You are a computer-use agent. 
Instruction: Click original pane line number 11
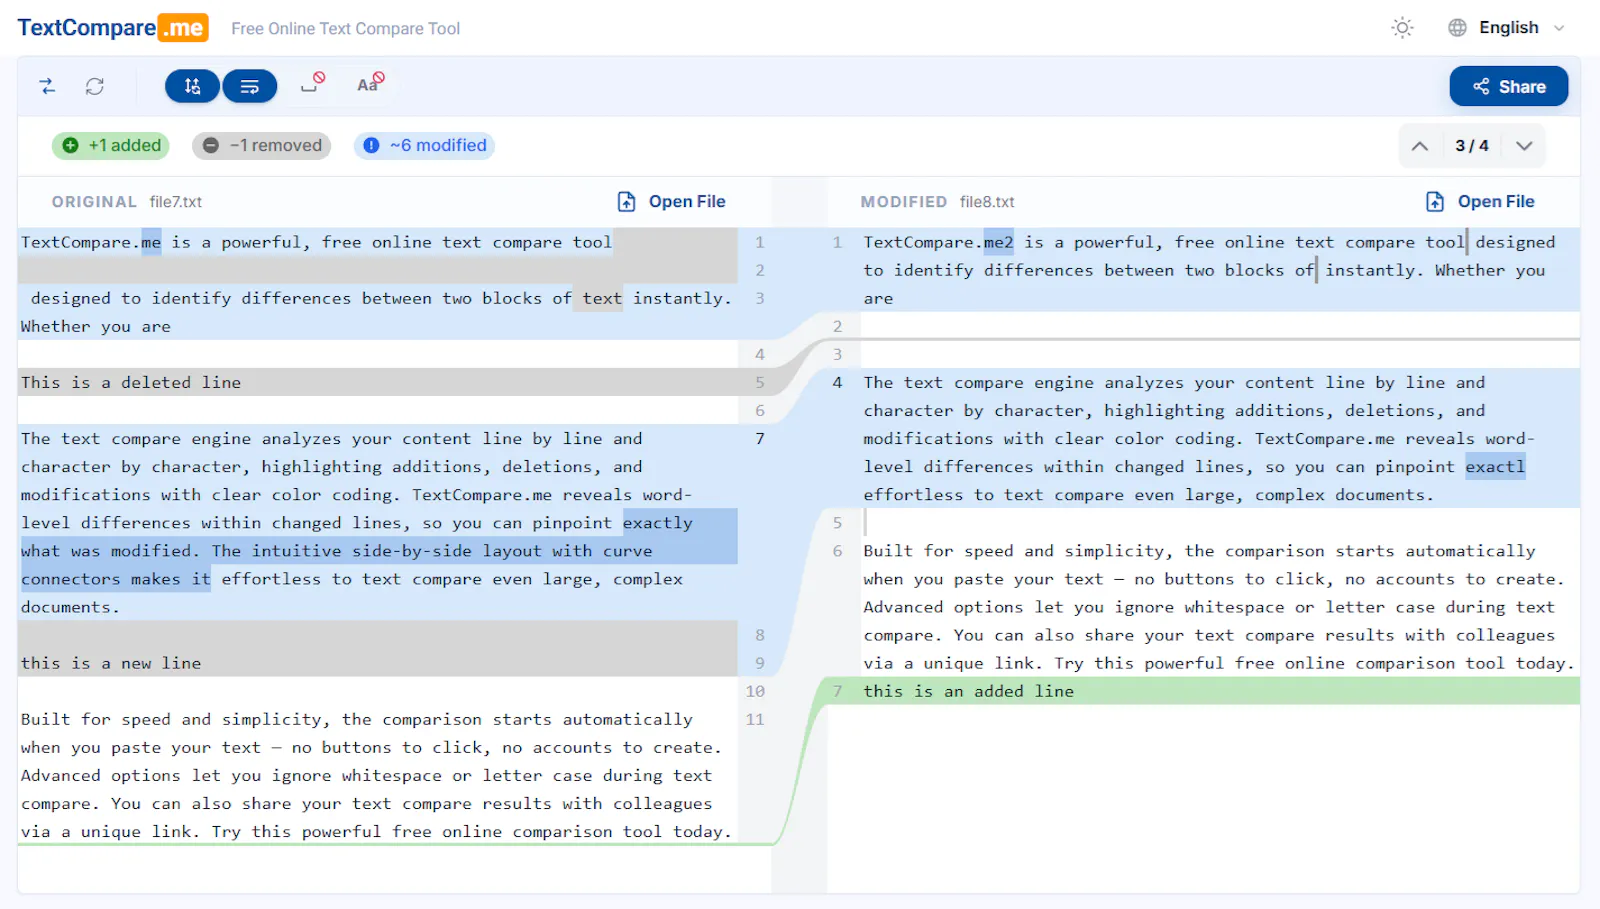point(755,719)
